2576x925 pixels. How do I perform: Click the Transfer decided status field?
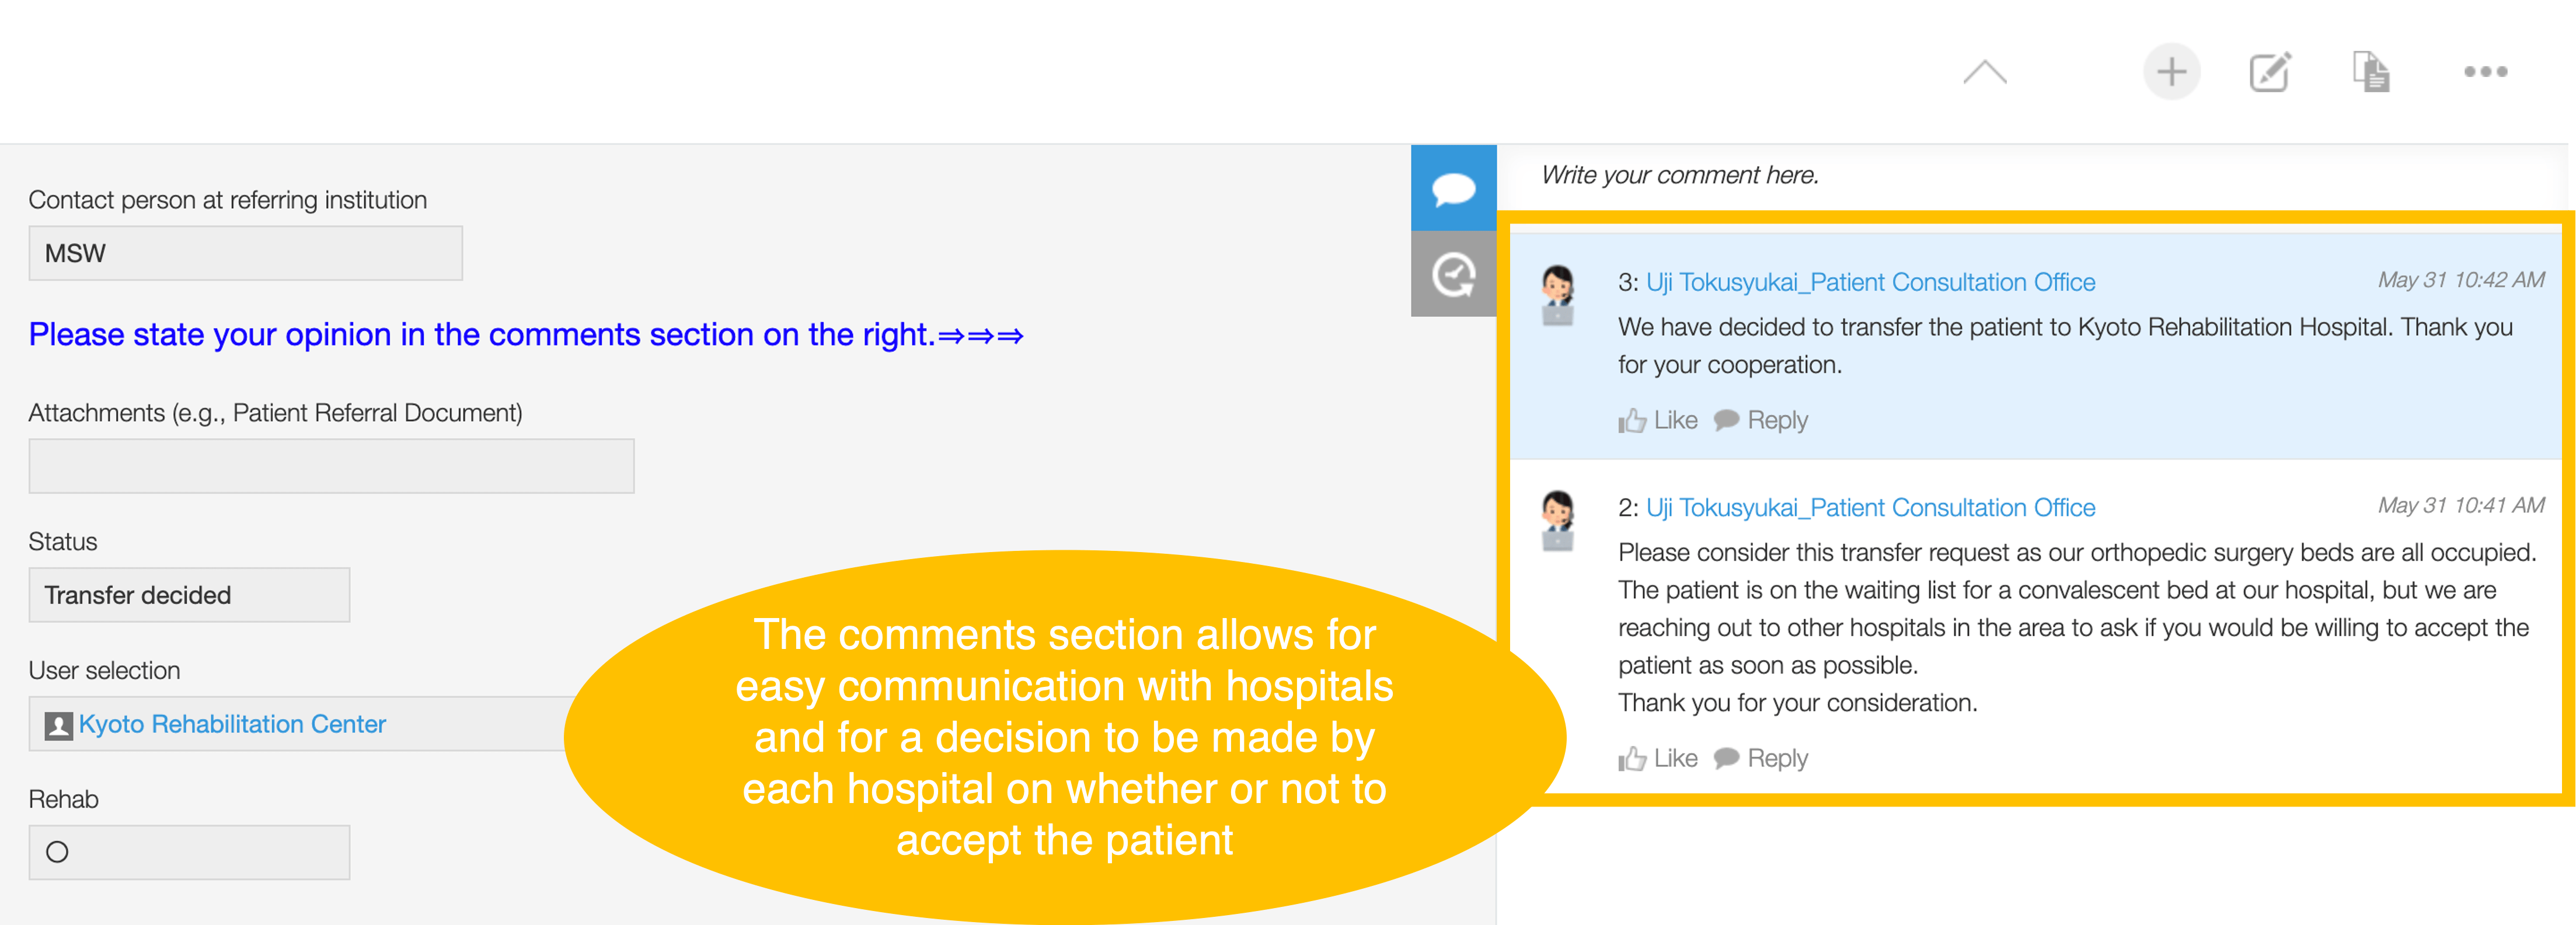(189, 595)
